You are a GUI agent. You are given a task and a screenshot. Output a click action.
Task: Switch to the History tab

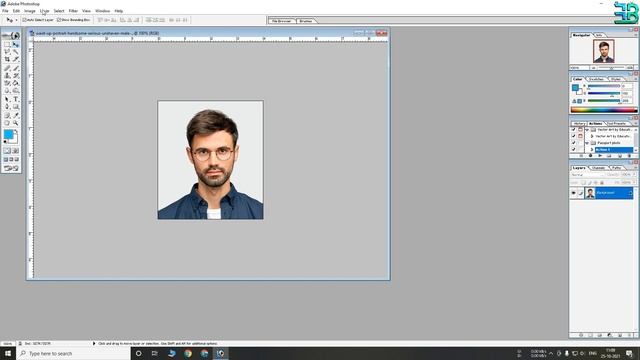click(x=579, y=123)
